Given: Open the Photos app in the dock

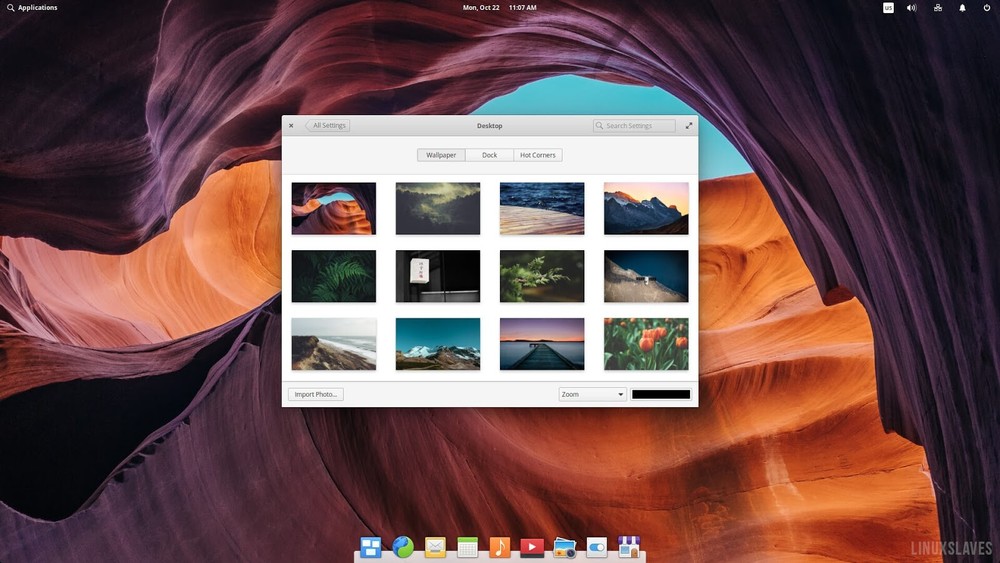Looking at the screenshot, I should [x=564, y=548].
